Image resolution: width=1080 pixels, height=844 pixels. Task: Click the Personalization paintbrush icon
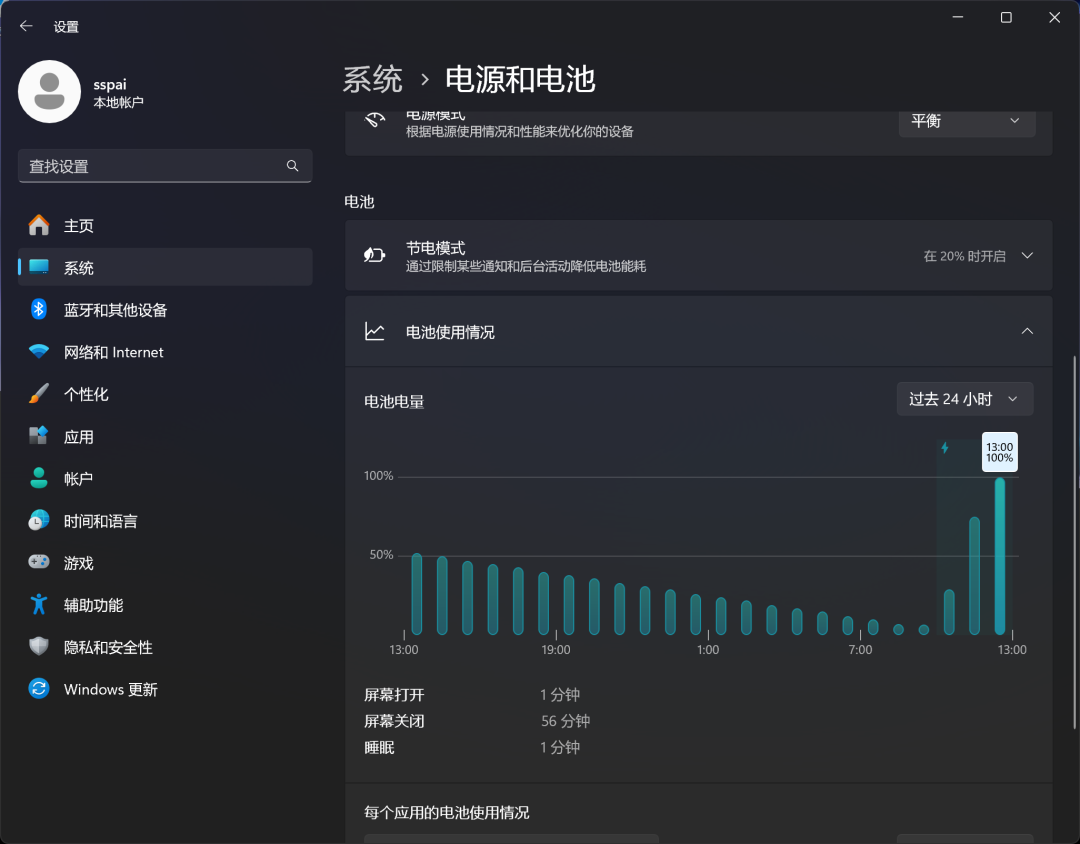39,394
